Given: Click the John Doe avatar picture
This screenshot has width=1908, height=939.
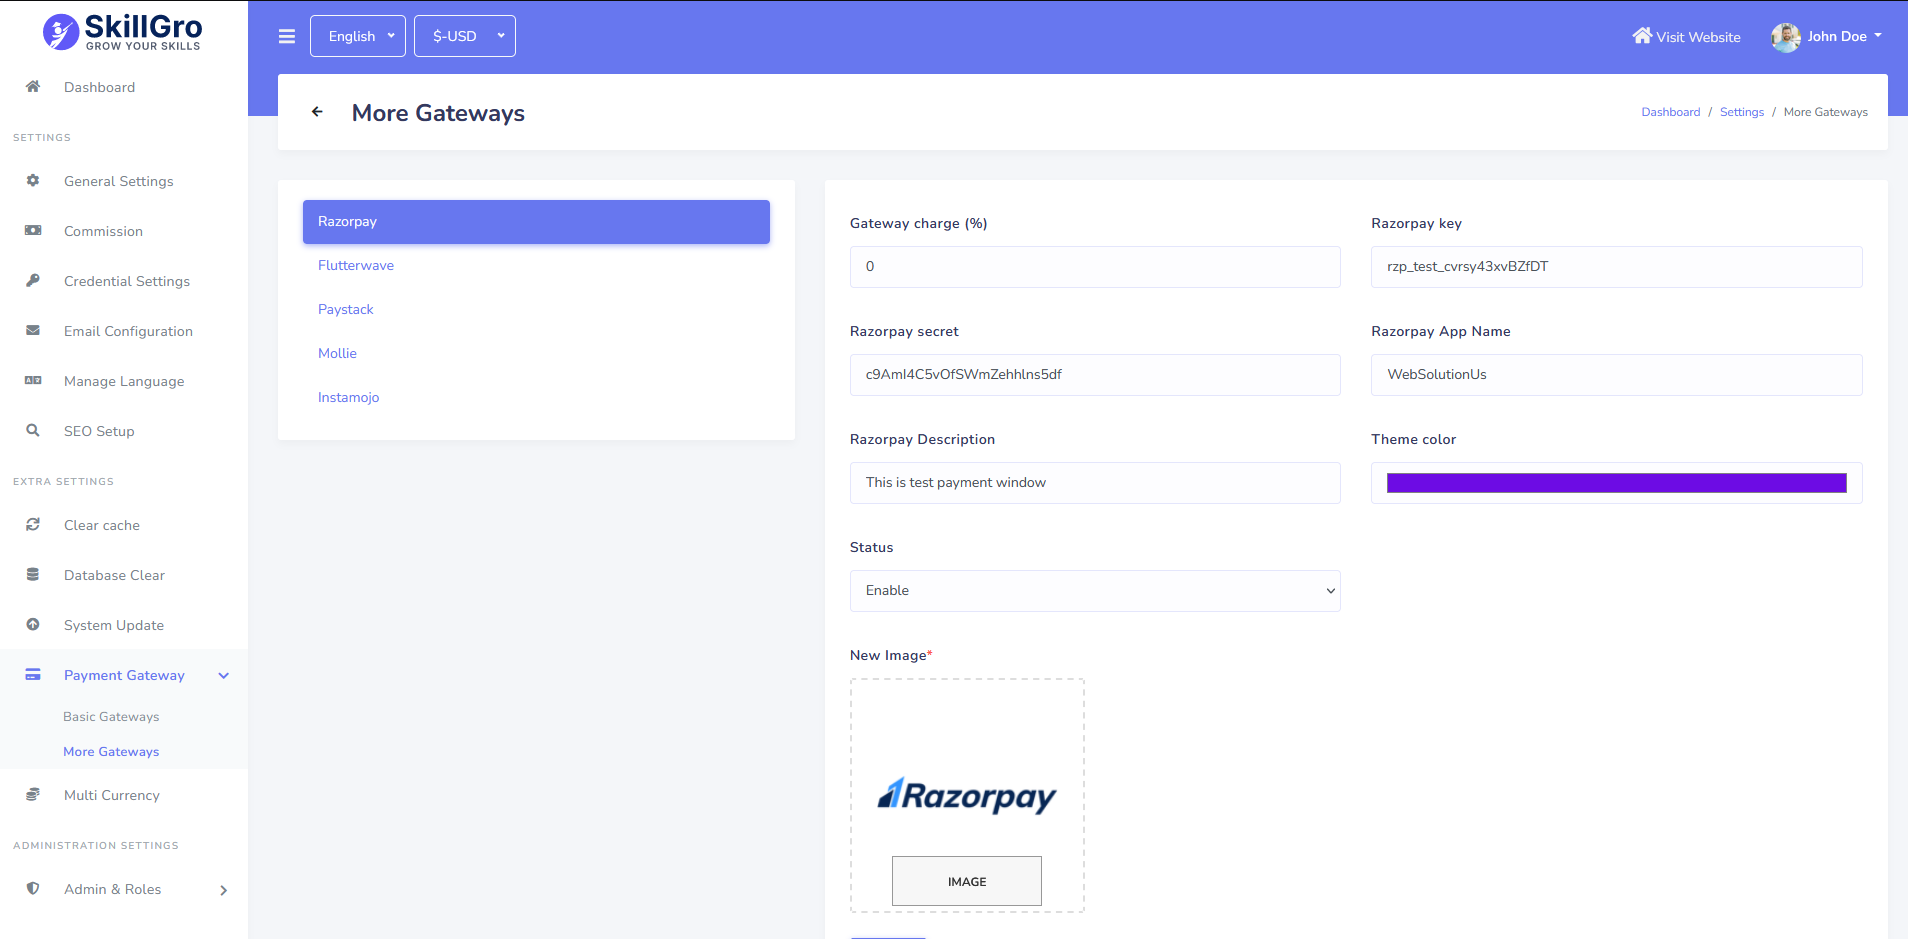Looking at the screenshot, I should pyautogui.click(x=1786, y=37).
